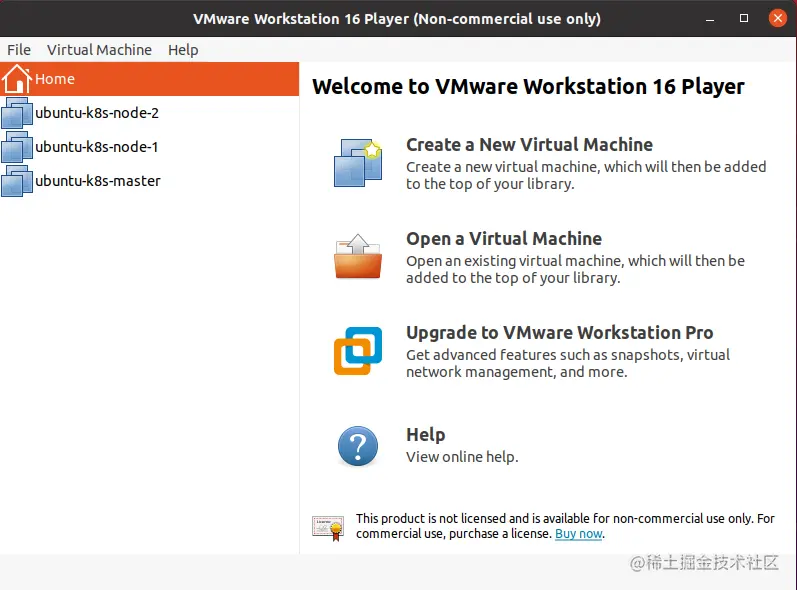Close the VMware Player window
The height and width of the screenshot is (590, 797).
(x=778, y=19)
